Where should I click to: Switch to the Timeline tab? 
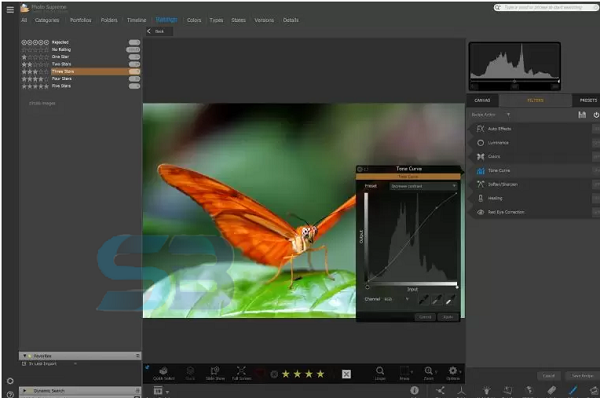[x=137, y=20]
